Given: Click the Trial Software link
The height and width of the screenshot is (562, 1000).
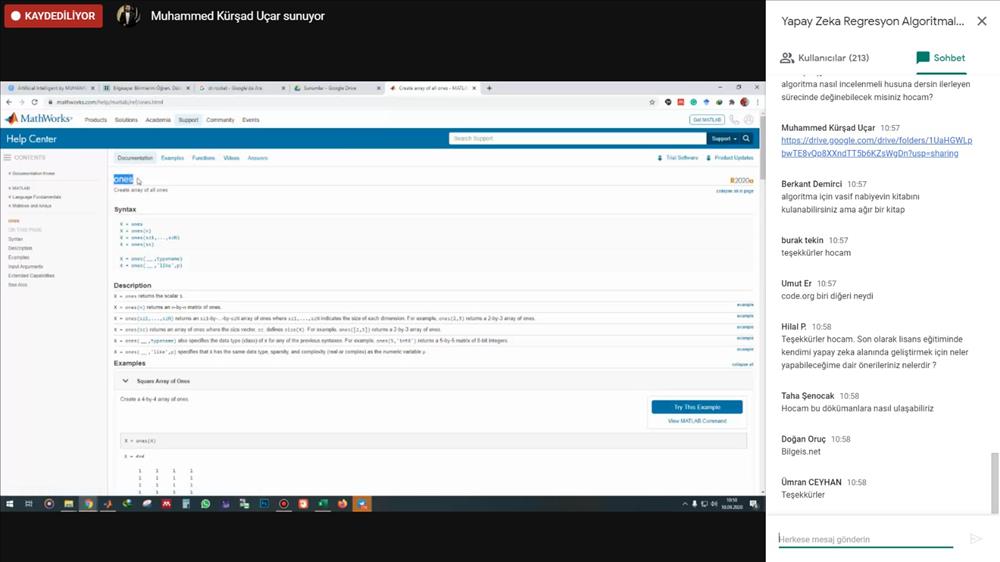Looking at the screenshot, I should coord(678,158).
